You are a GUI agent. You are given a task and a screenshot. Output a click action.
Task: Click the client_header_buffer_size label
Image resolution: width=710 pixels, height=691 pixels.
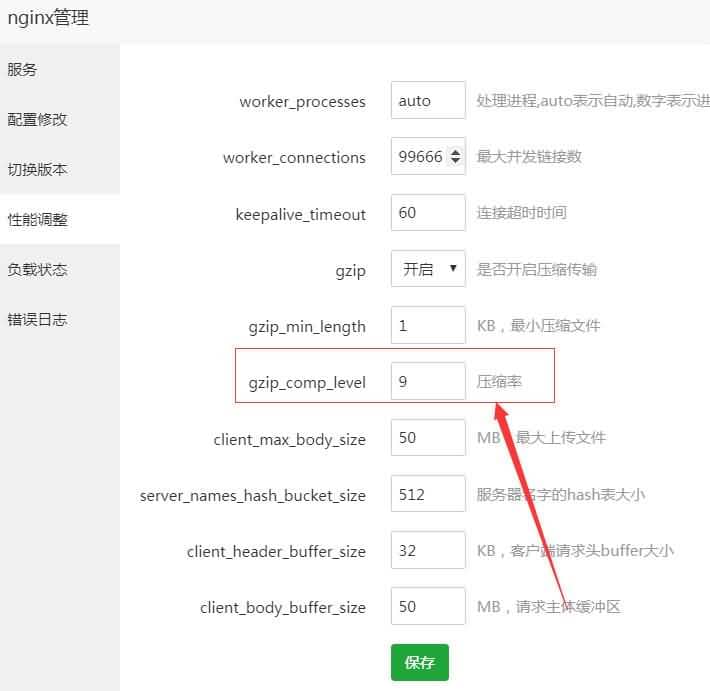276,552
